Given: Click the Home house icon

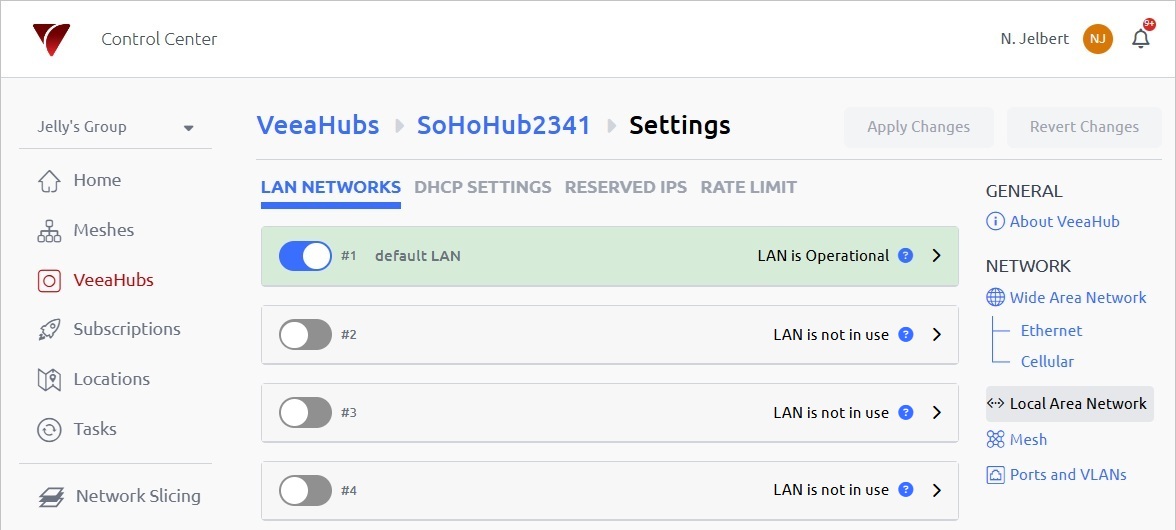Looking at the screenshot, I should coord(49,181).
